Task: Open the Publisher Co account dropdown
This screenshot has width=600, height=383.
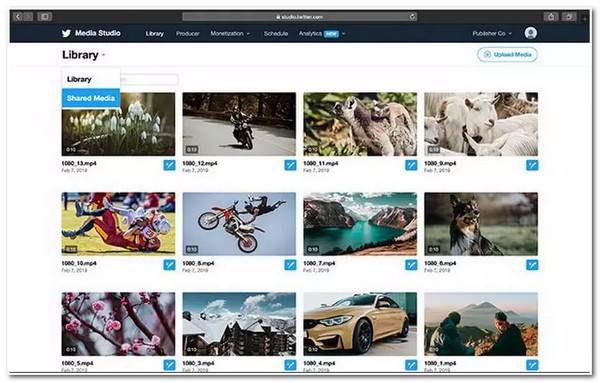Action: [x=492, y=34]
